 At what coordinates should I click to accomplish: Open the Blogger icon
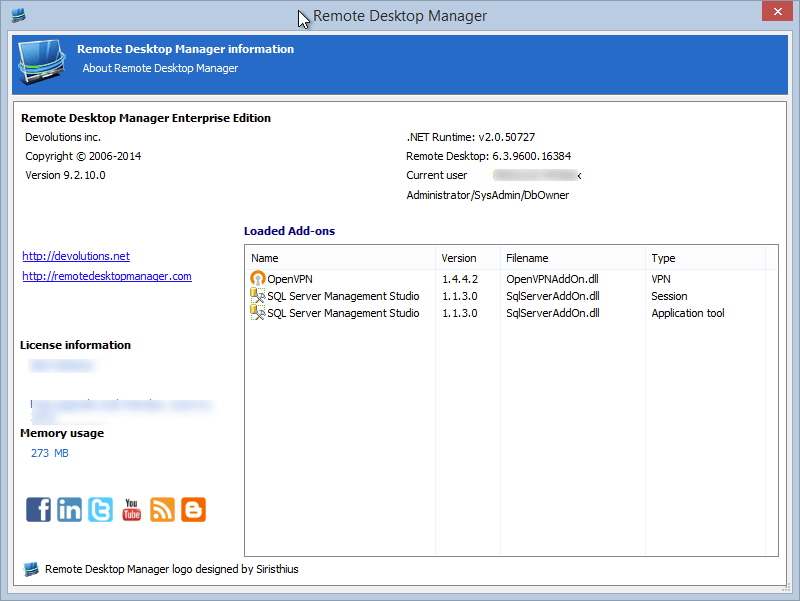[x=193, y=509]
